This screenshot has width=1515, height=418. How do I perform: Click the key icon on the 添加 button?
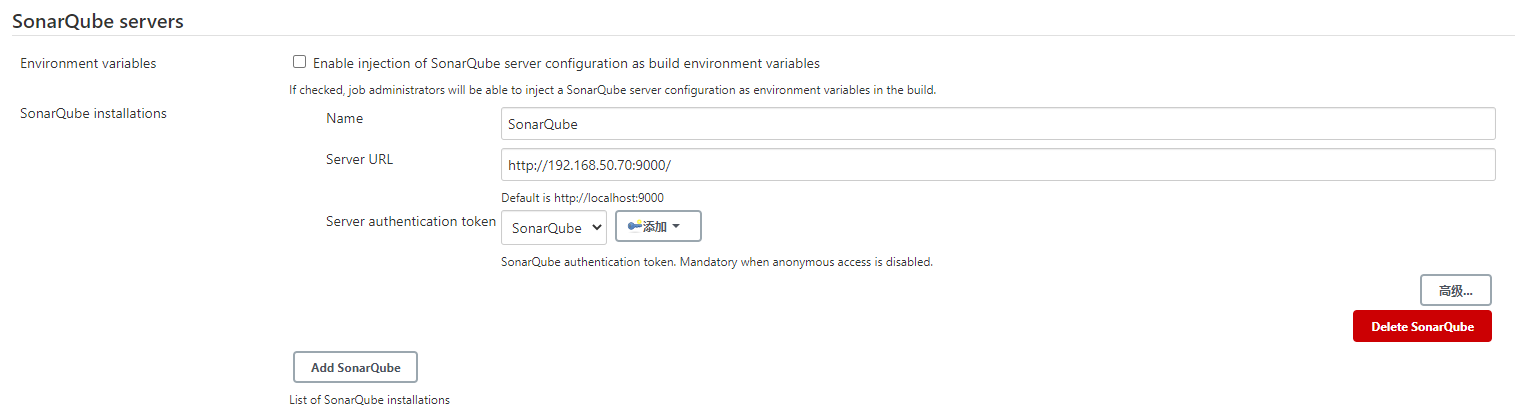634,226
